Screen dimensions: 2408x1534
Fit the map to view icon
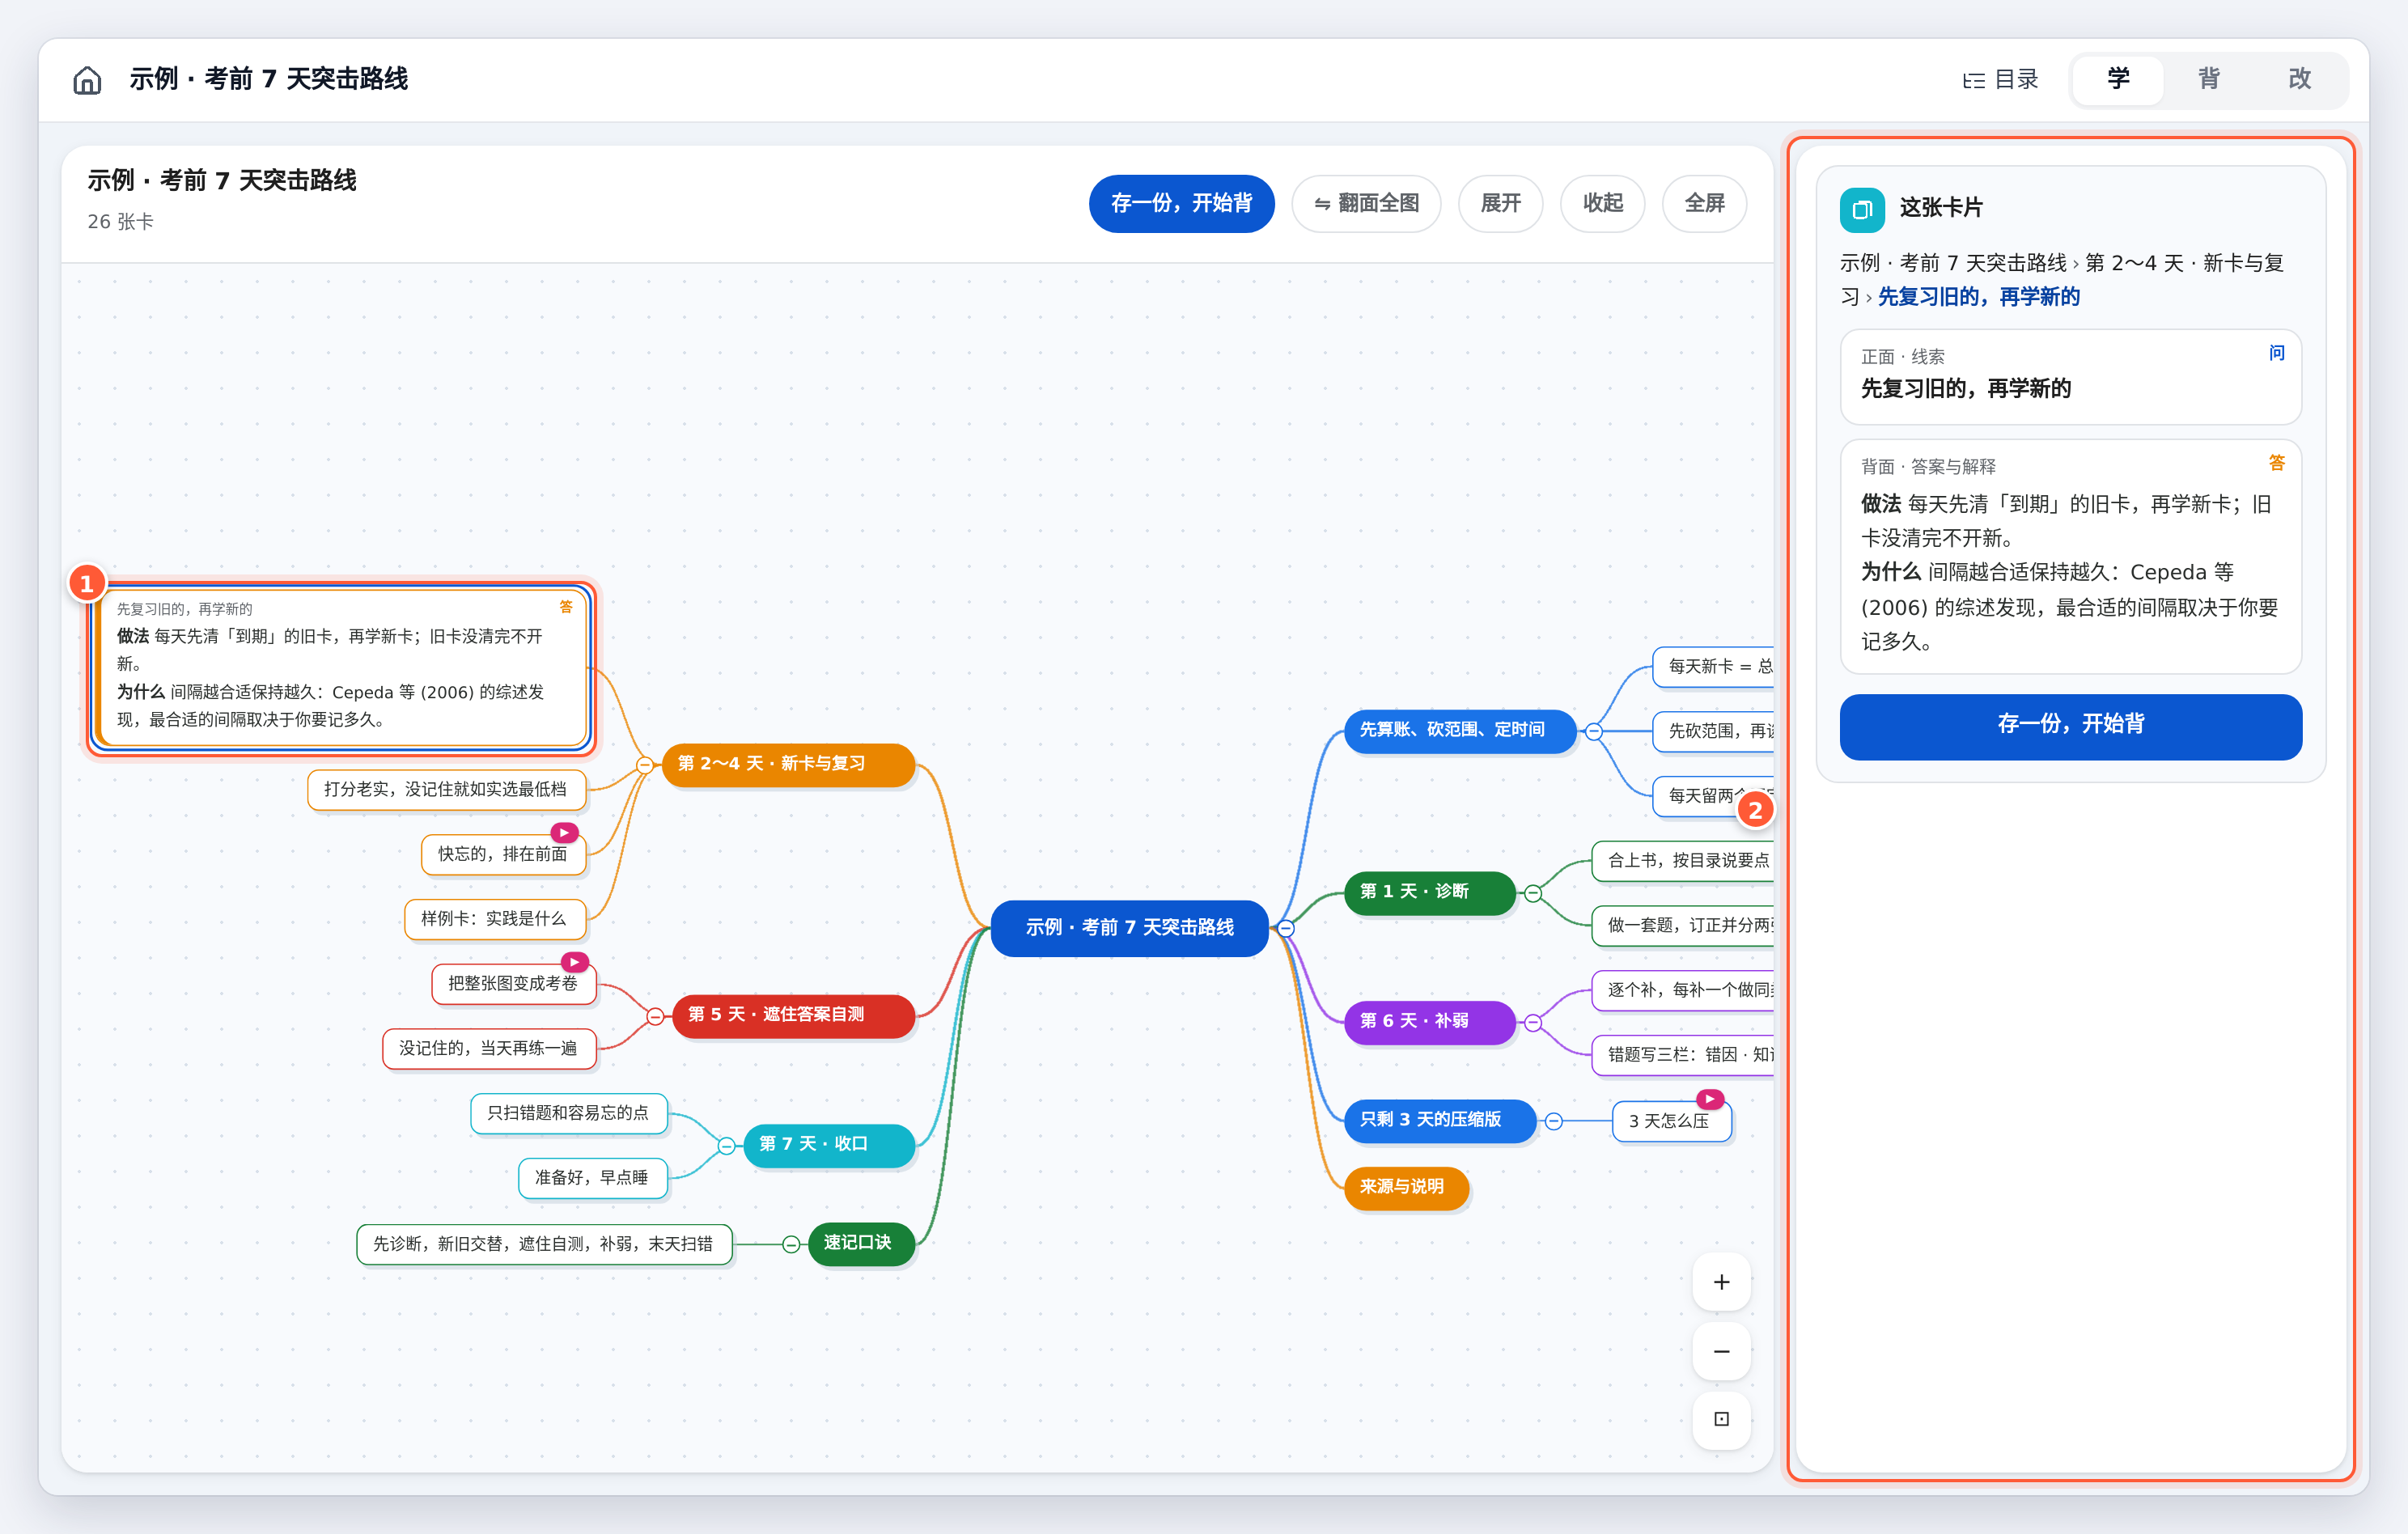tap(1721, 1419)
